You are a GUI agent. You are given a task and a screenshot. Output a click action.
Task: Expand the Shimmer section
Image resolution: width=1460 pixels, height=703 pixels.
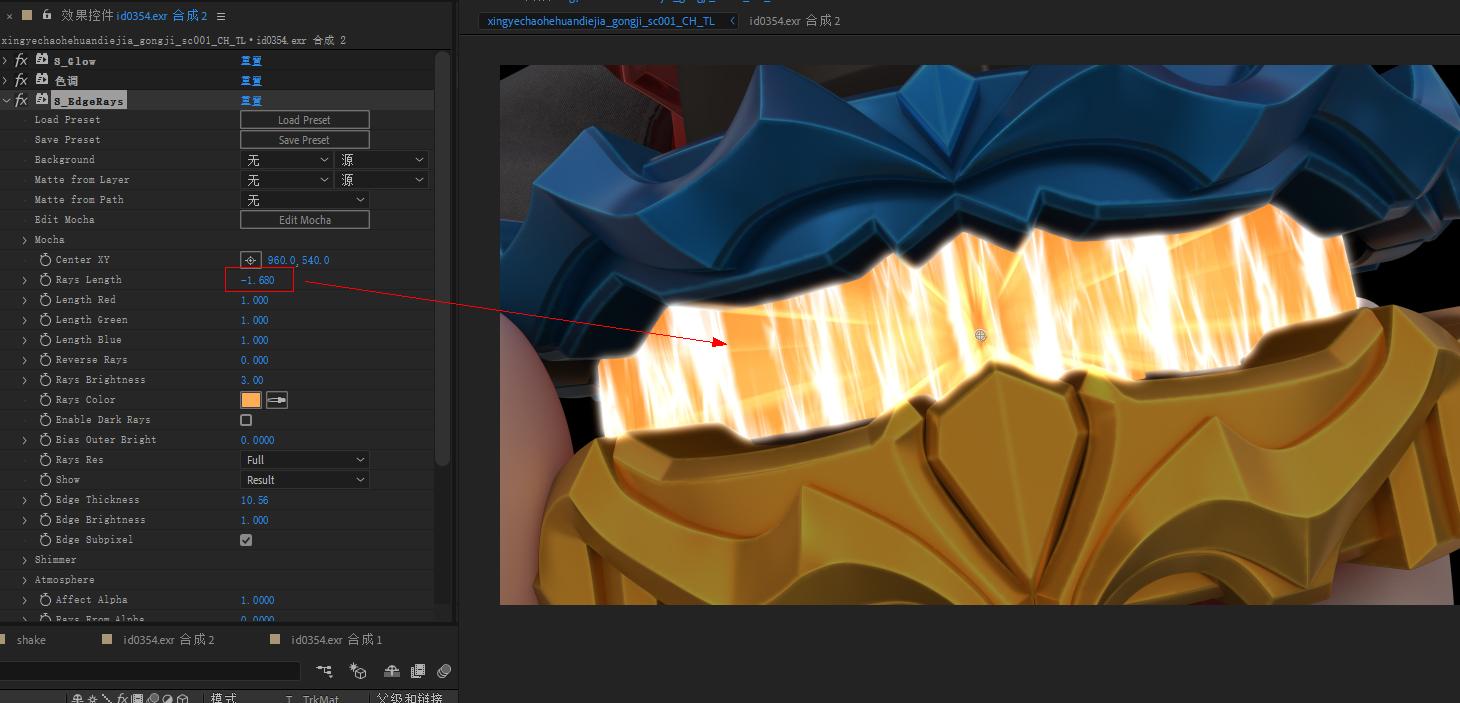point(25,560)
